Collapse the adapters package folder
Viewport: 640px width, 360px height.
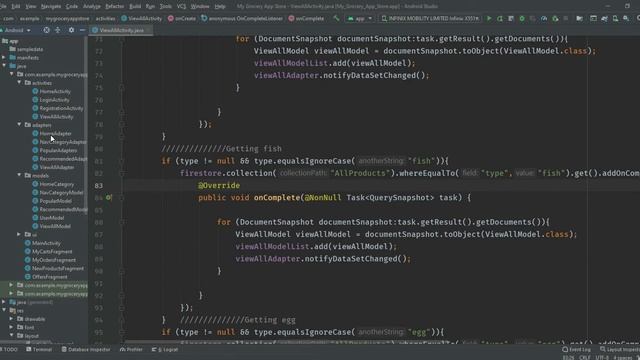tap(19, 124)
